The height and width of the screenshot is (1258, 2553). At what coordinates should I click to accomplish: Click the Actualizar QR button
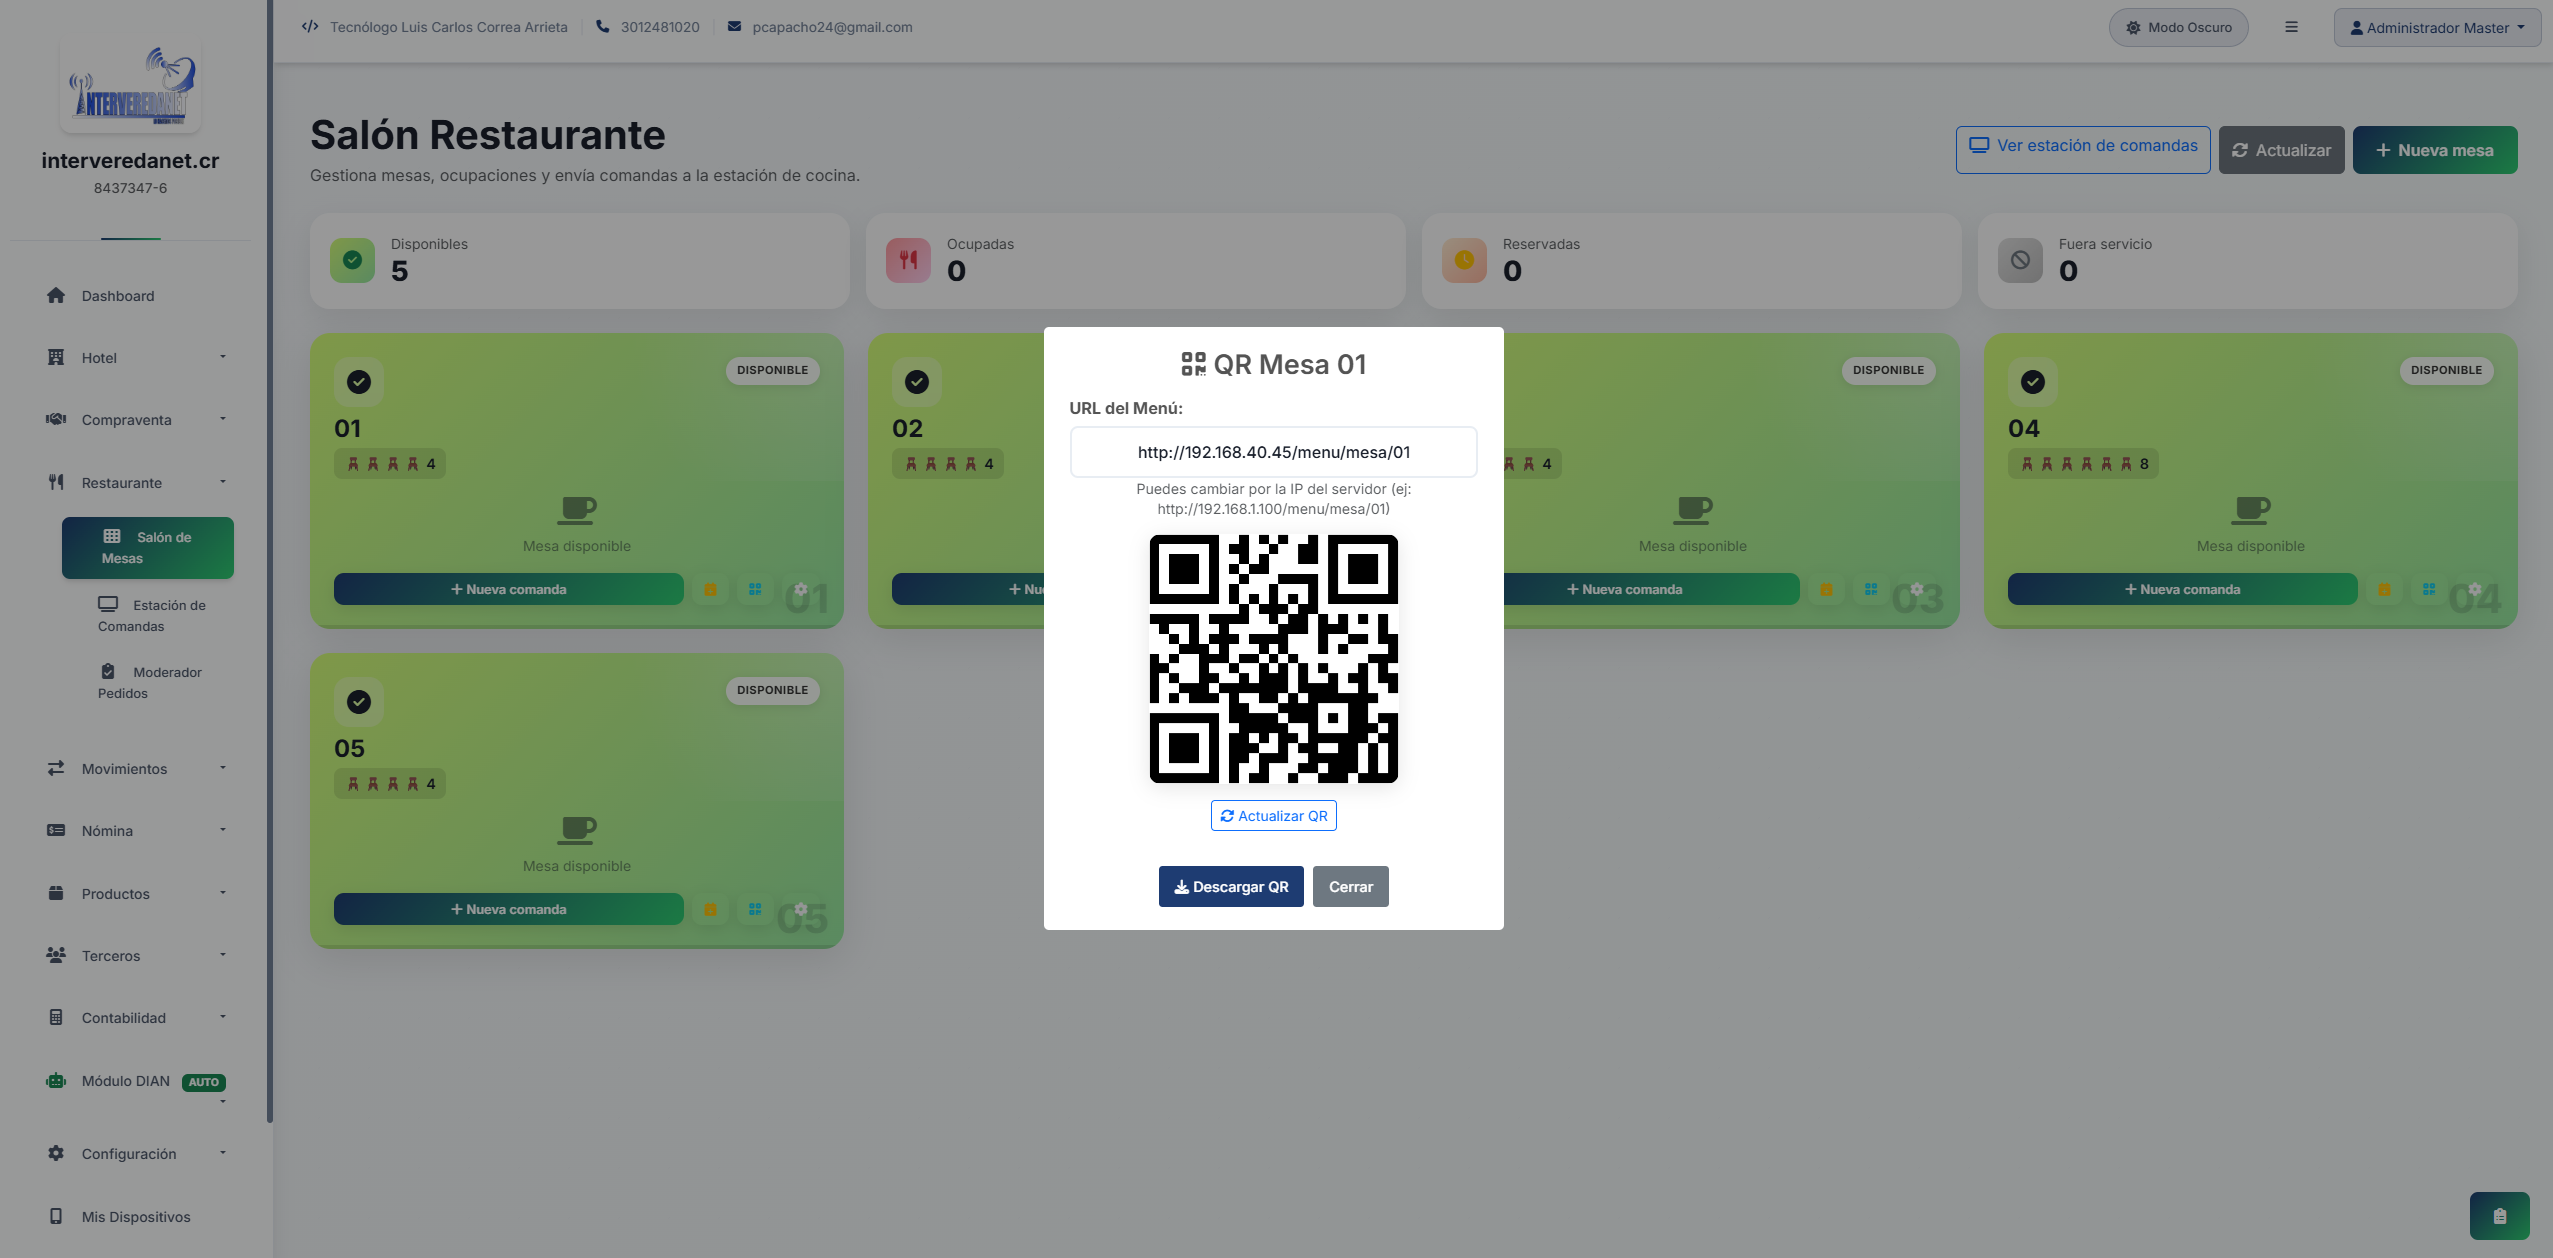pos(1273,816)
